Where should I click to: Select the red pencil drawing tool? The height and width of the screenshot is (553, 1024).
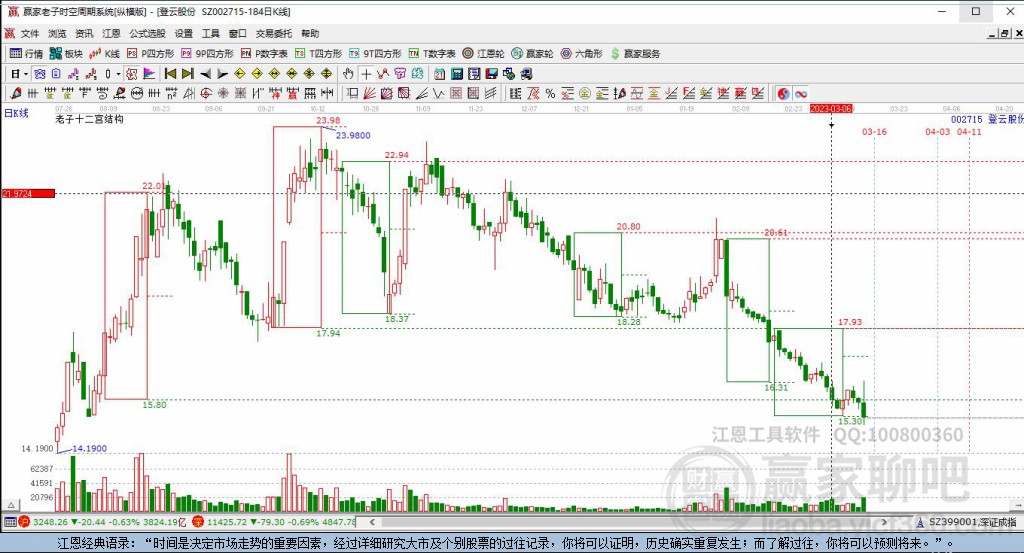pos(16,93)
